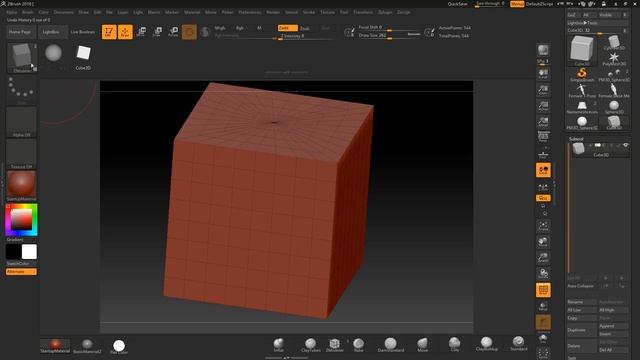Click the Zoom3D view icon

coord(543,258)
